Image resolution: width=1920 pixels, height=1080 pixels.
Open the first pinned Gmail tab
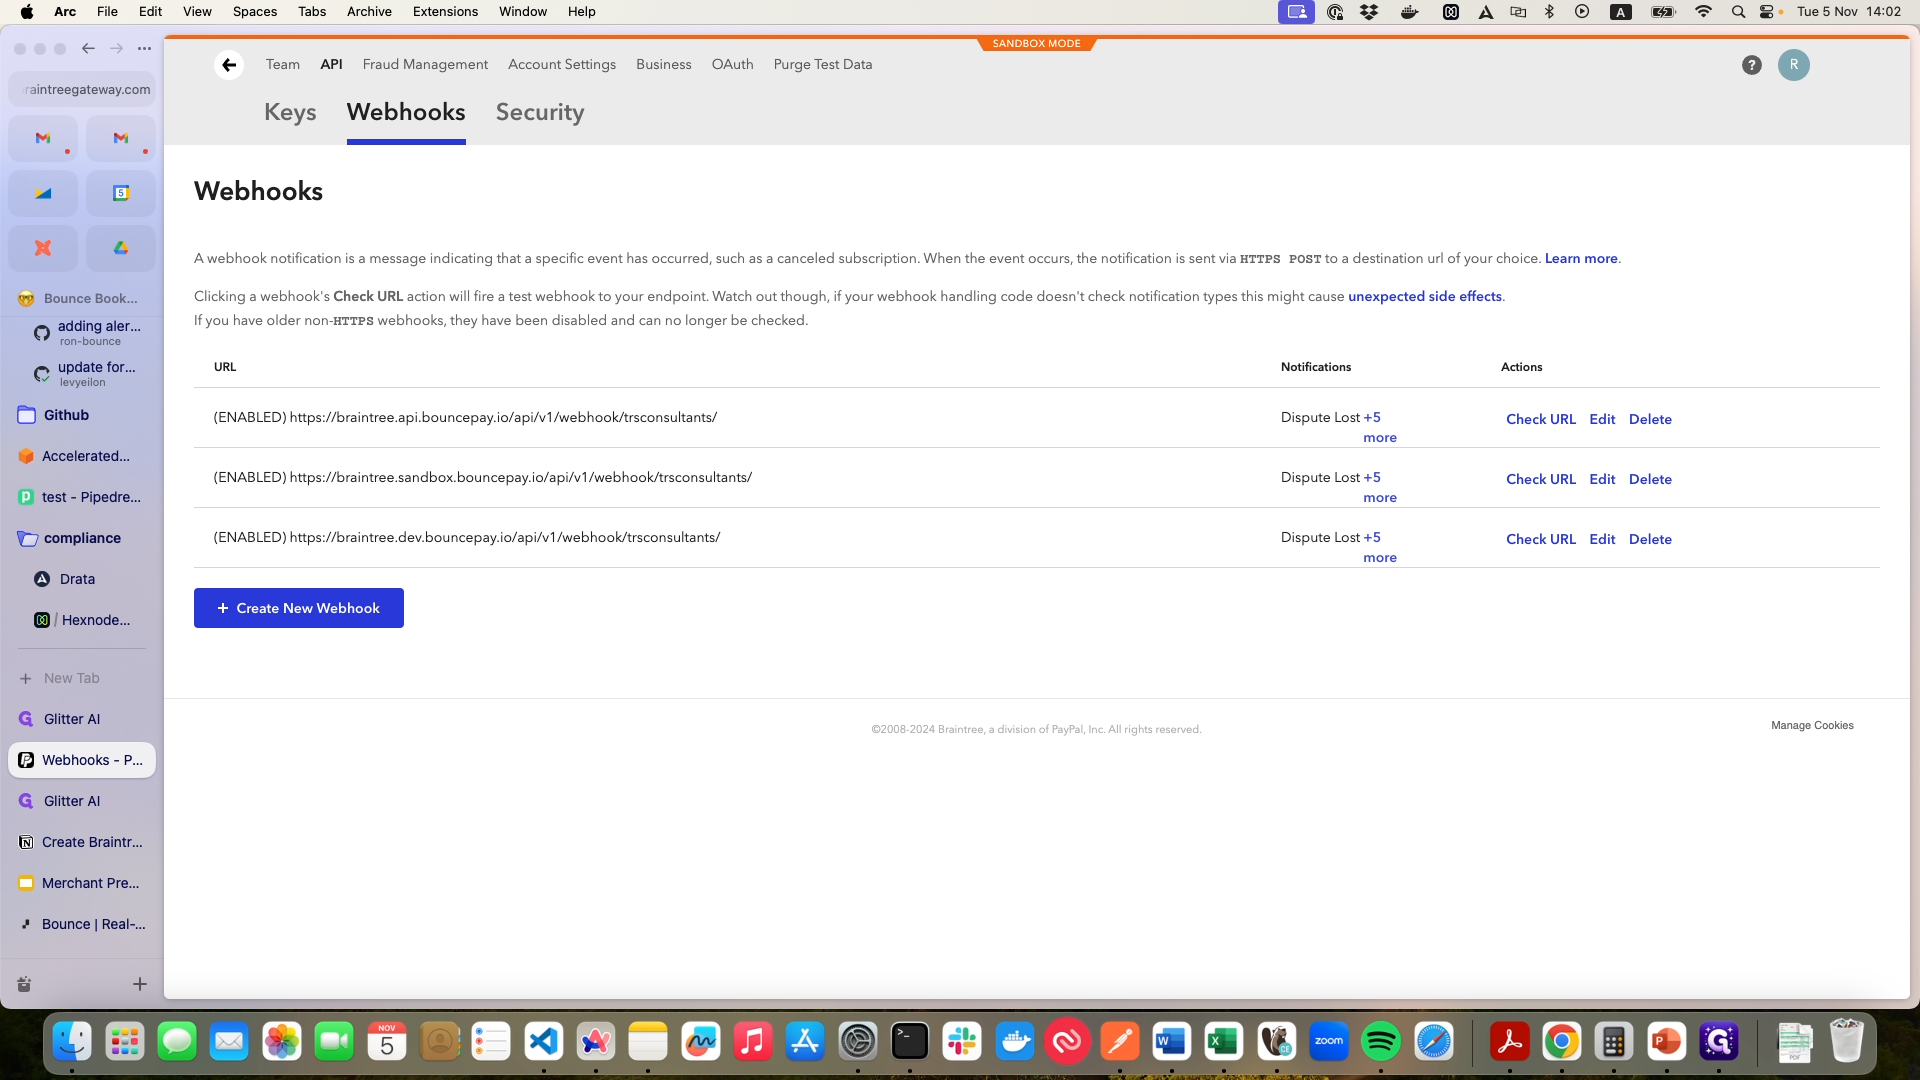point(43,138)
